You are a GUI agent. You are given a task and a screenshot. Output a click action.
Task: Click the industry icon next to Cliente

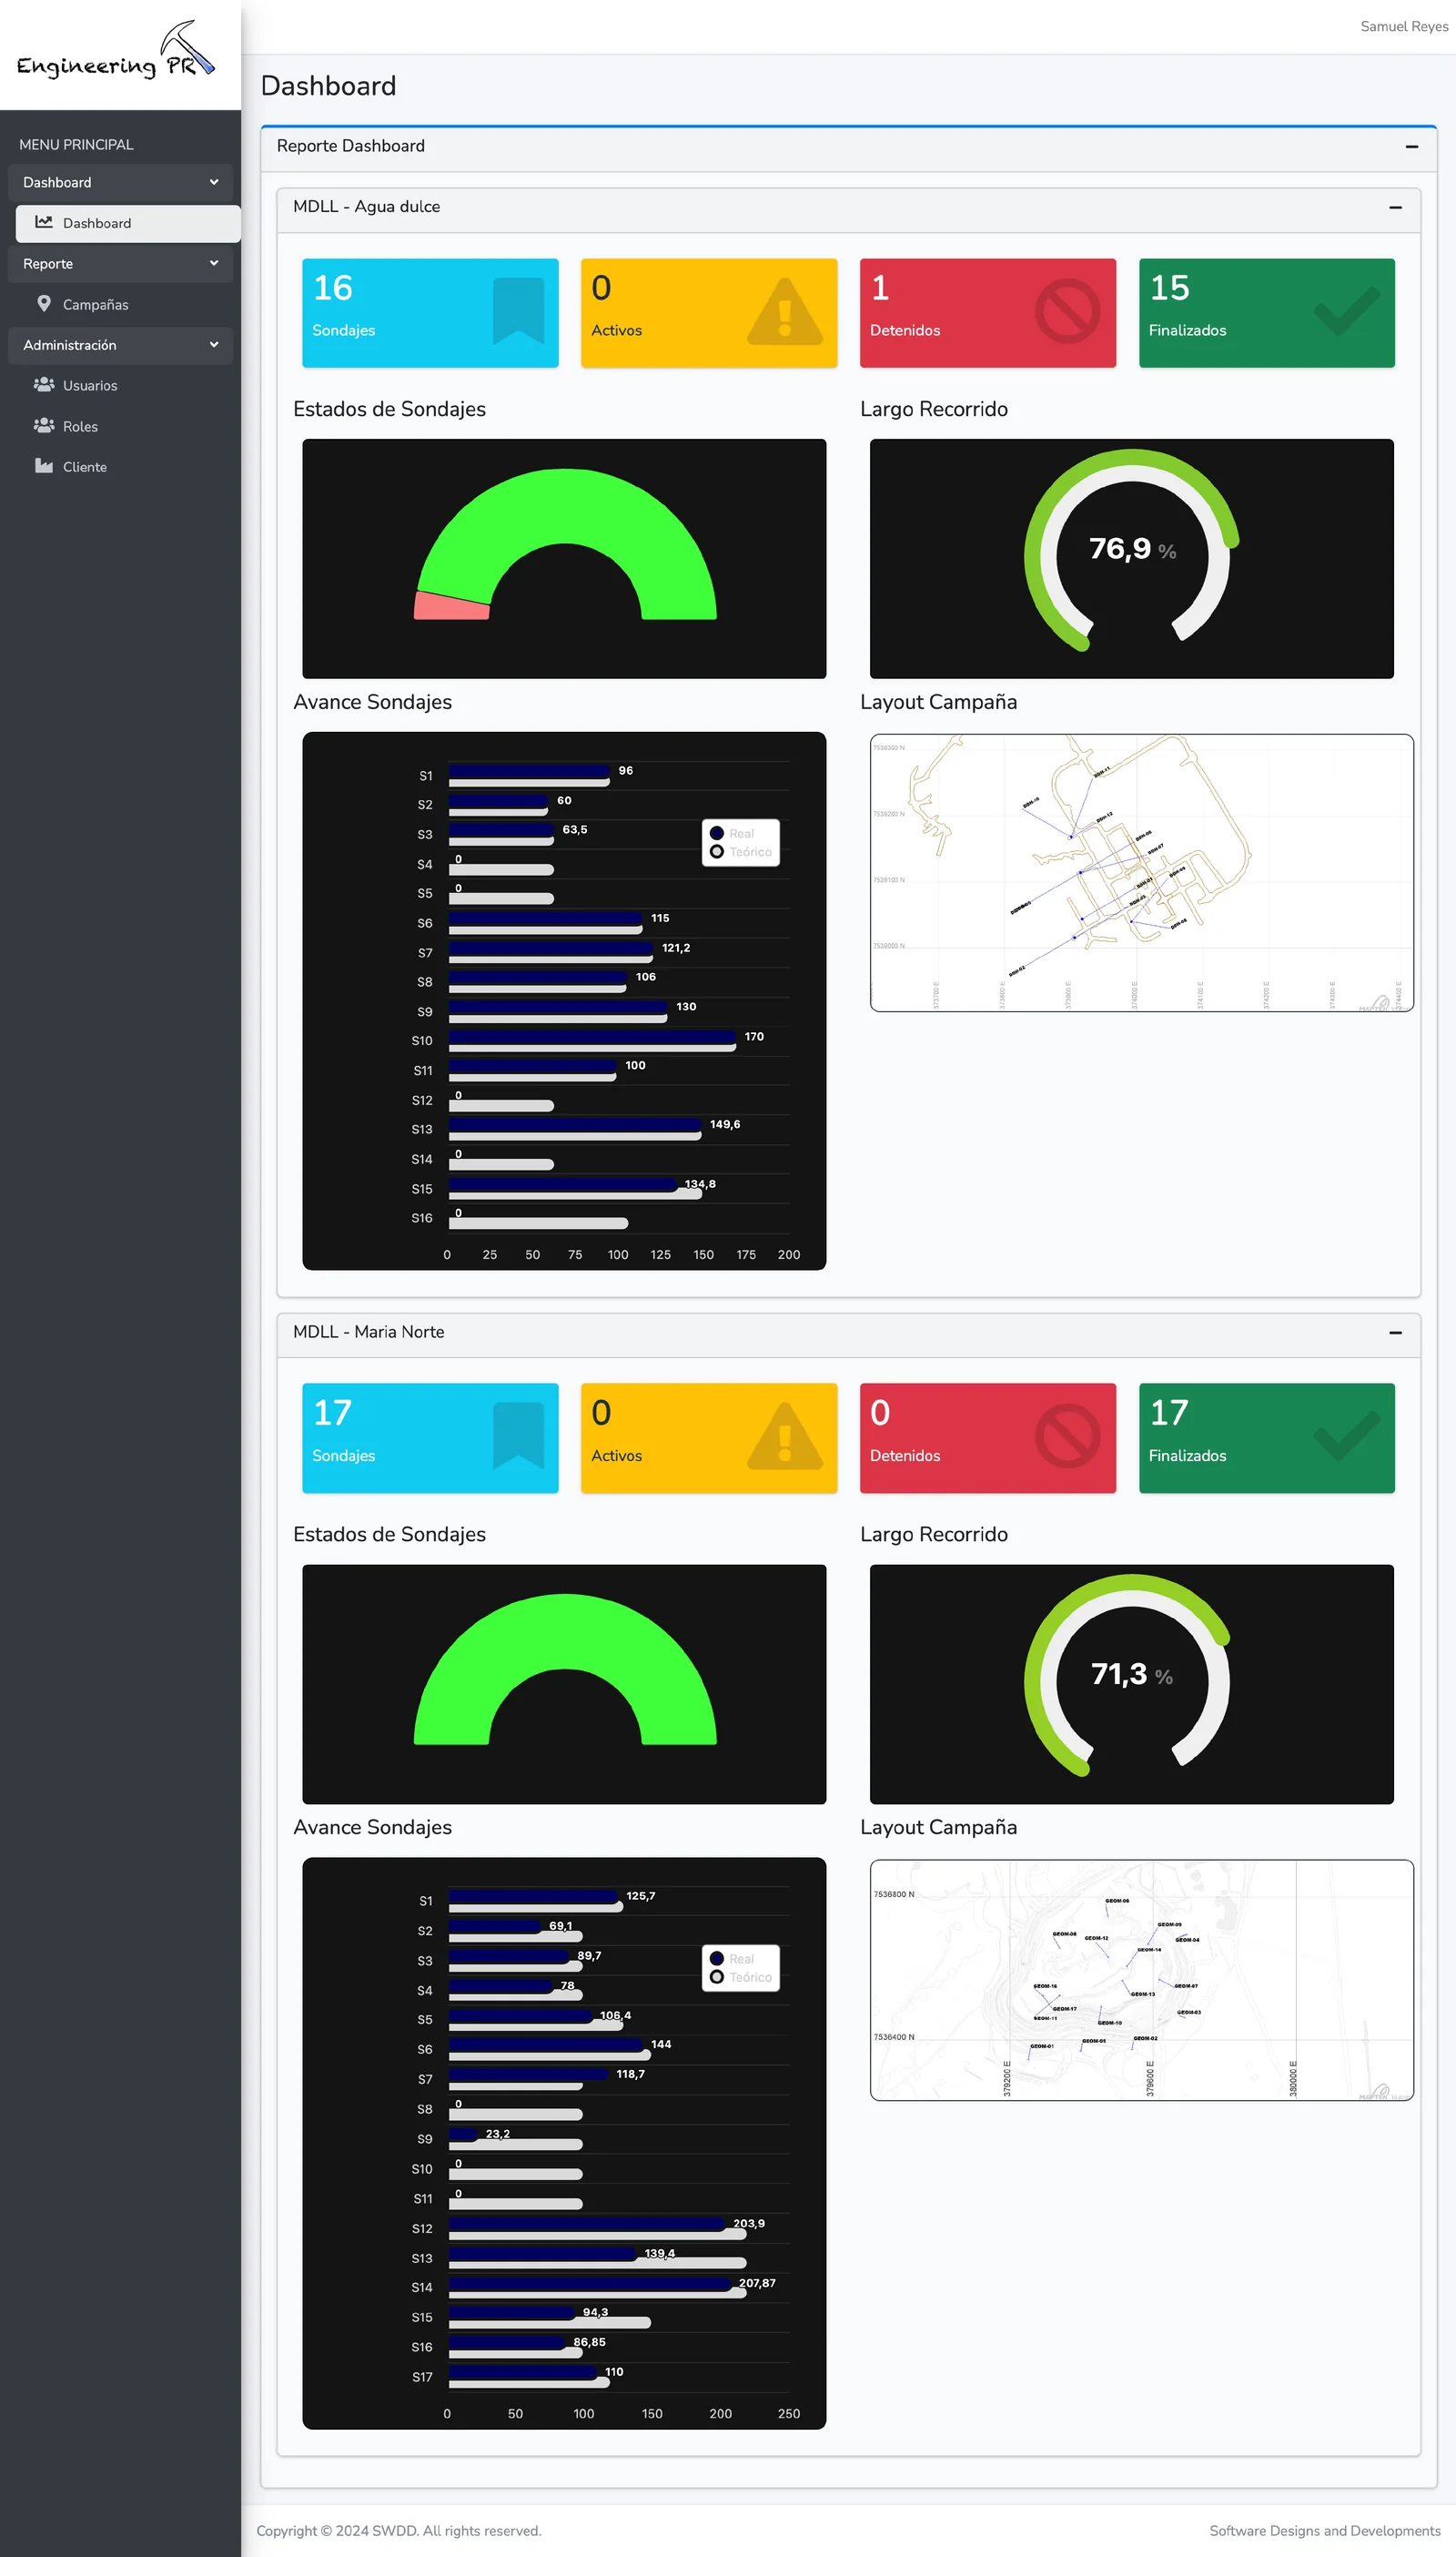pyautogui.click(x=44, y=466)
